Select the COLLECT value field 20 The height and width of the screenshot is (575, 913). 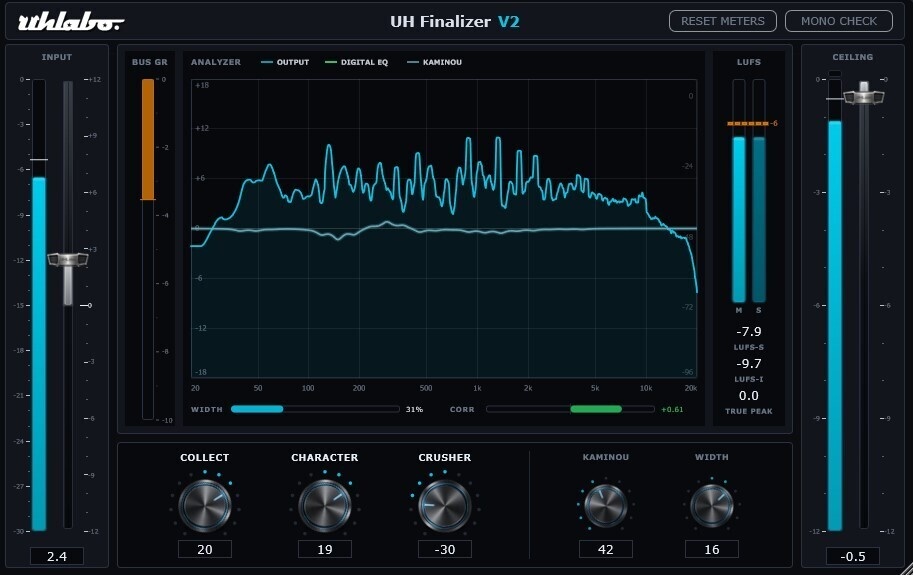coord(204,549)
